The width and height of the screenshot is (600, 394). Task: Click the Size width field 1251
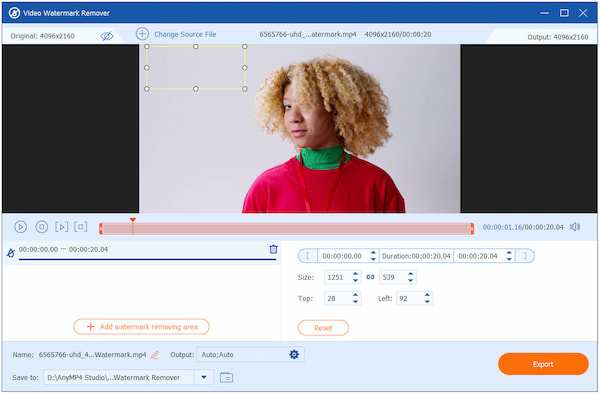pos(337,277)
